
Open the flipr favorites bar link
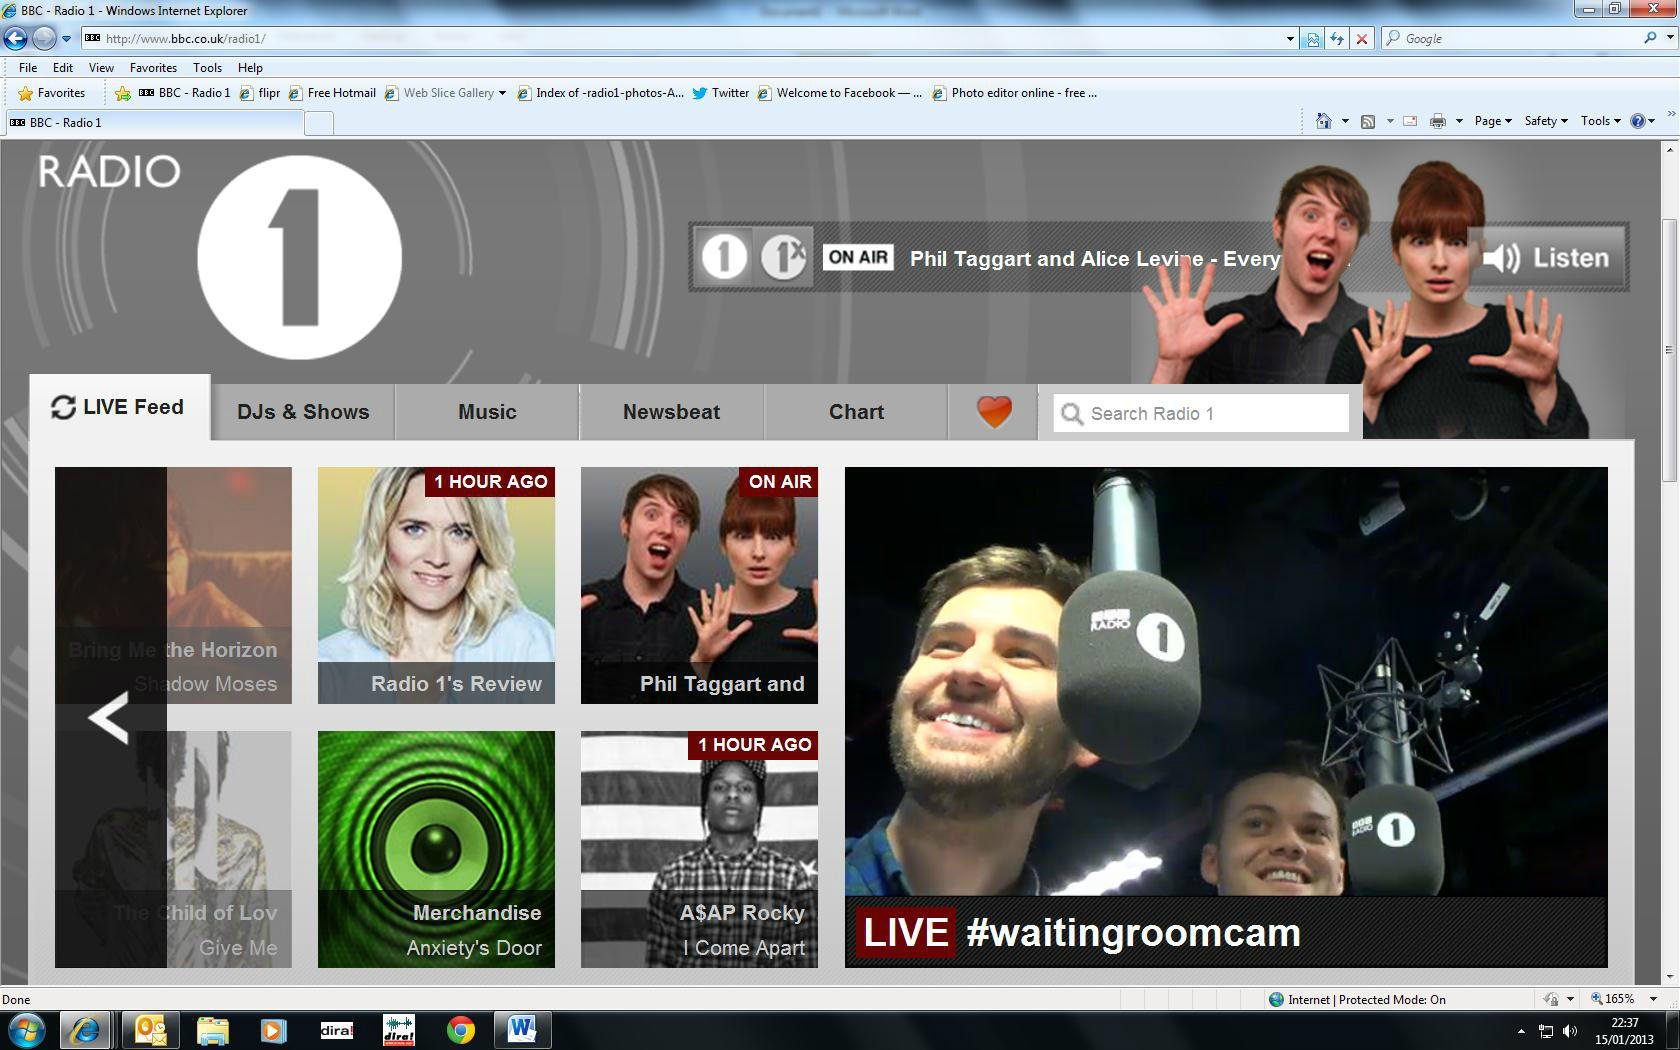pyautogui.click(x=260, y=93)
